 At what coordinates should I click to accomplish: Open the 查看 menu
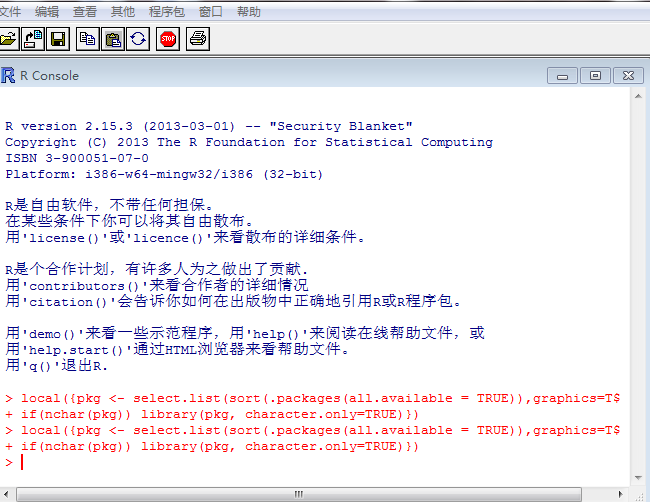click(x=85, y=12)
